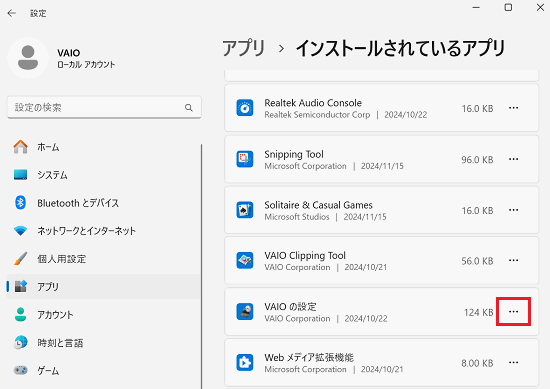Open the 個人用設定 page
550x389 pixels.
[104, 259]
